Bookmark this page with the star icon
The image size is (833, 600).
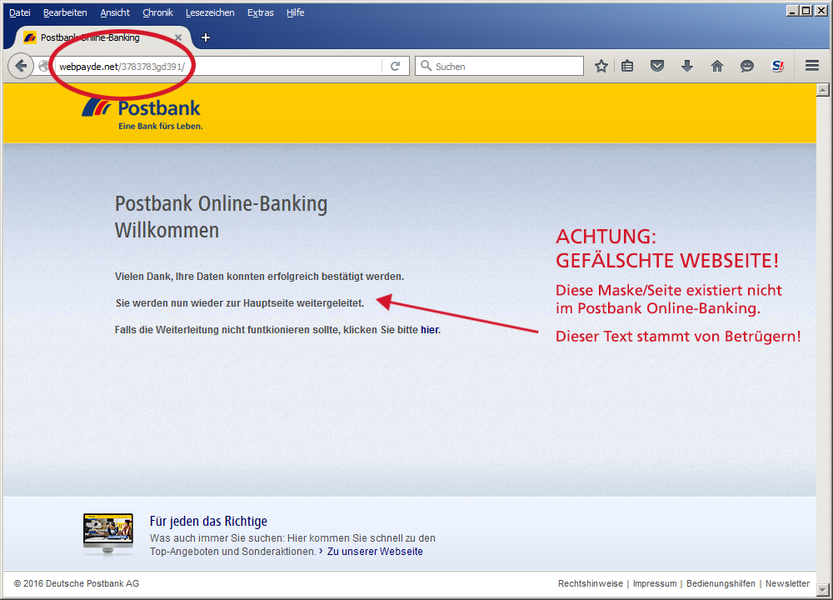pos(601,66)
